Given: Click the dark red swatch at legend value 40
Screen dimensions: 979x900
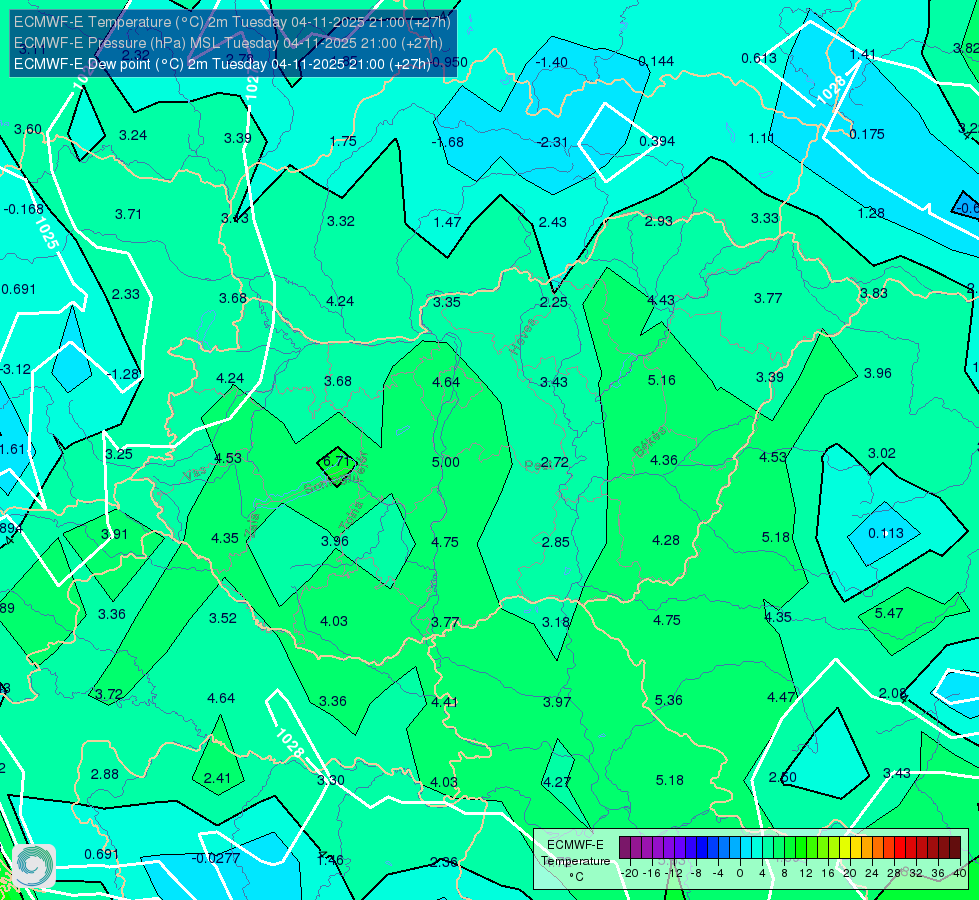Looking at the screenshot, I should (955, 848).
